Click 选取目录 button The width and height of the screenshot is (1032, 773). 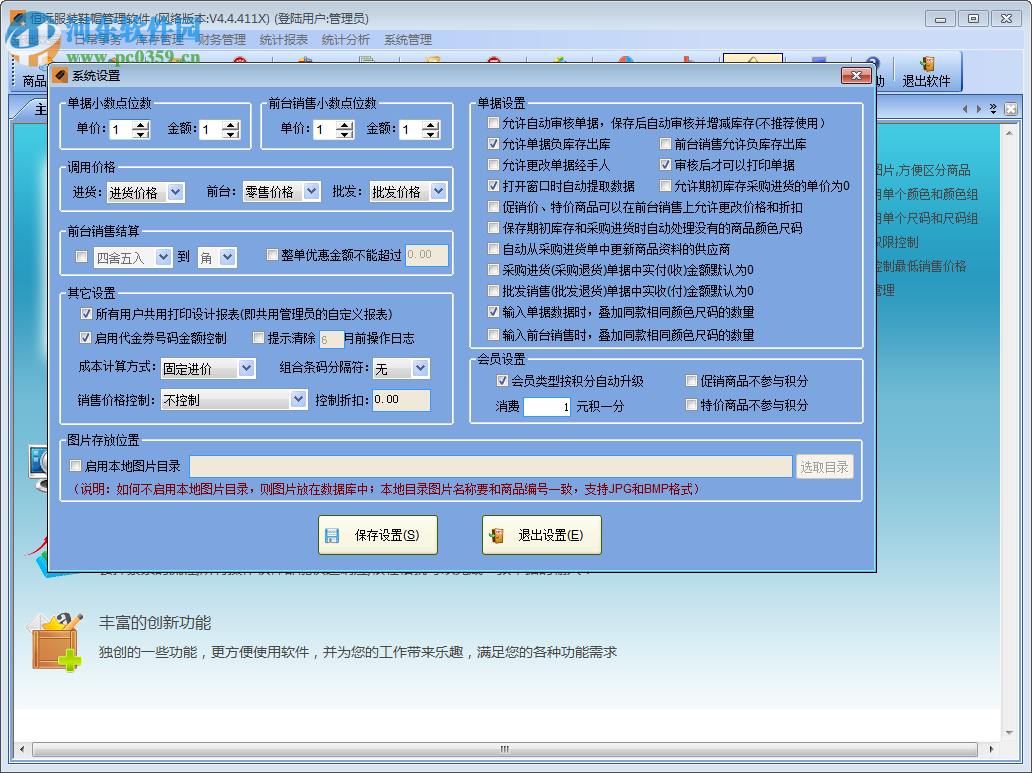coord(825,467)
